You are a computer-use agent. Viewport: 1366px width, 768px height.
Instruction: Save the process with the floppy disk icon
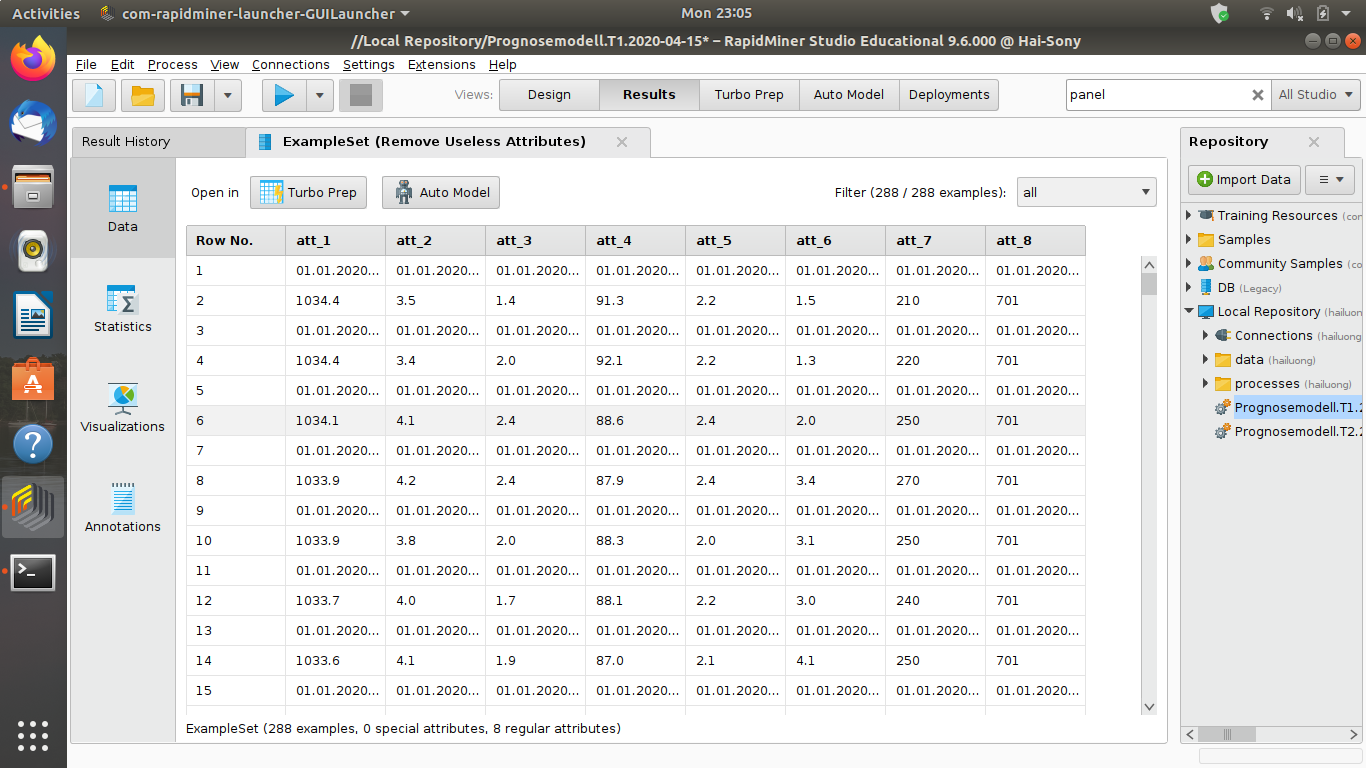(x=192, y=95)
